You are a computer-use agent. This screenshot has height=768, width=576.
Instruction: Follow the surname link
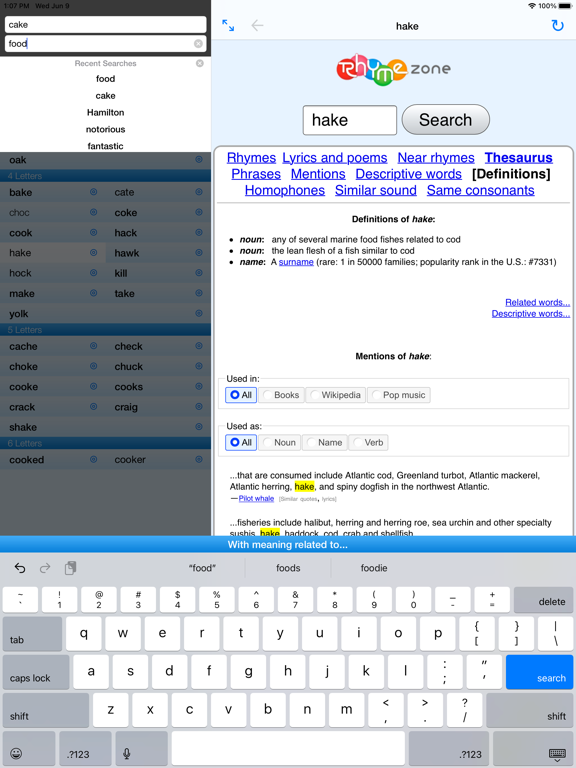coord(296,262)
